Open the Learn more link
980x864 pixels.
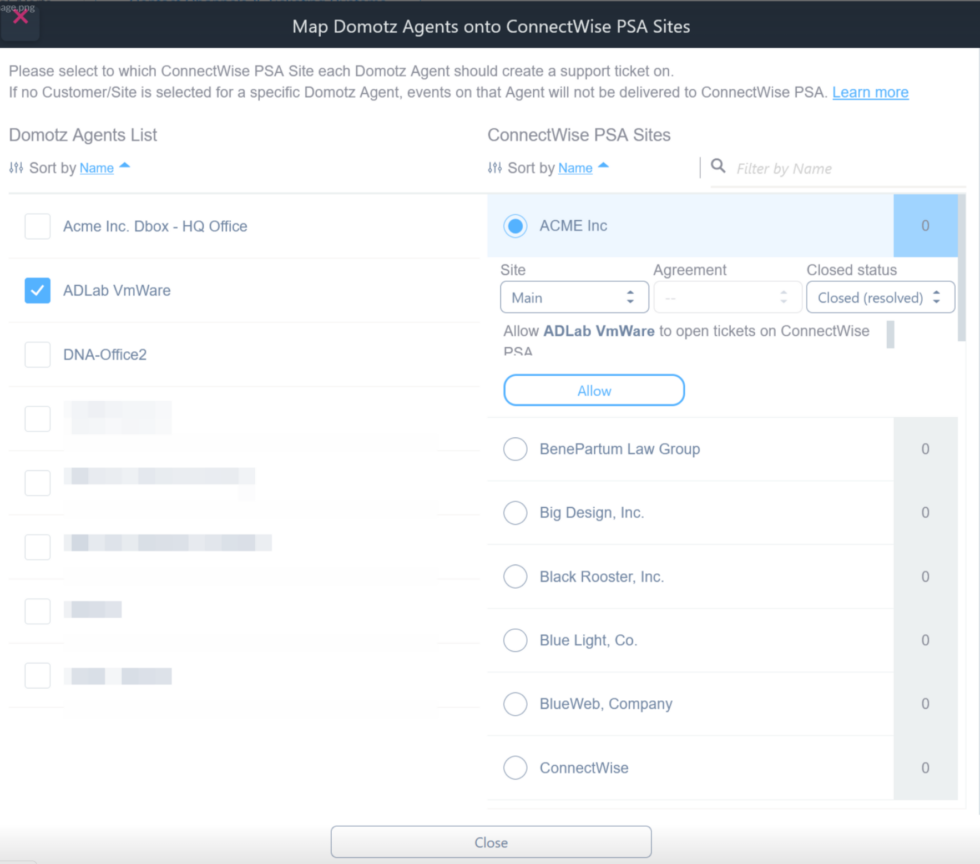870,92
